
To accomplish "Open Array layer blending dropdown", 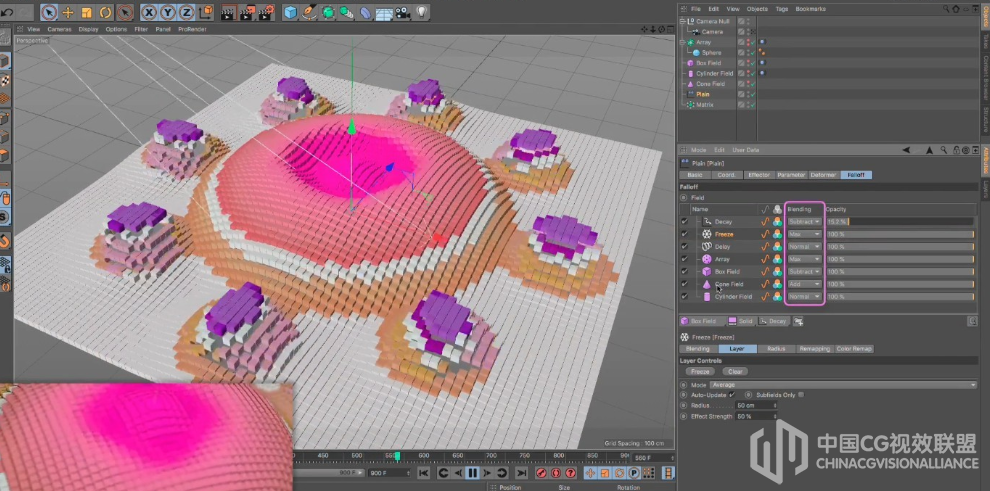I will pos(804,259).
